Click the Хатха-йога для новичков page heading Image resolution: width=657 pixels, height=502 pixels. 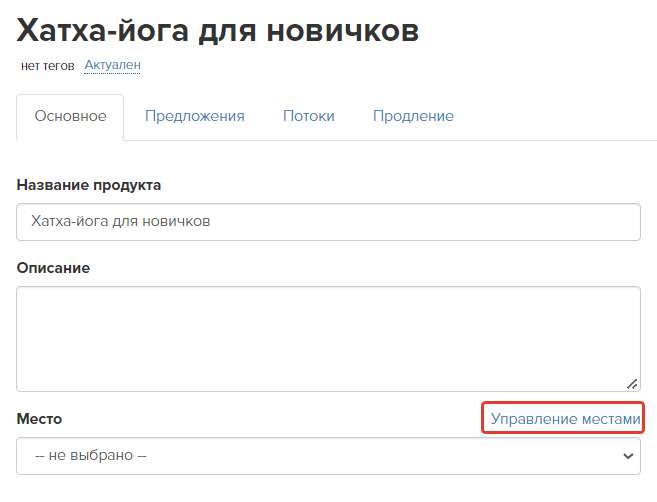pos(217,31)
